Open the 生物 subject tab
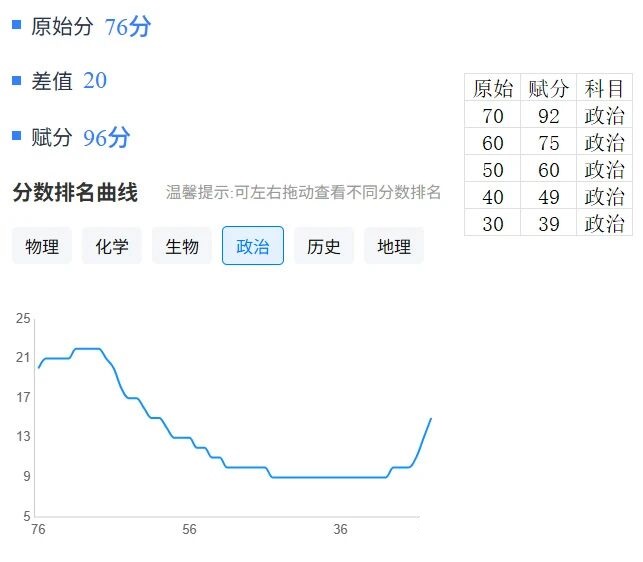Image resolution: width=643 pixels, height=562 pixels. tap(182, 246)
